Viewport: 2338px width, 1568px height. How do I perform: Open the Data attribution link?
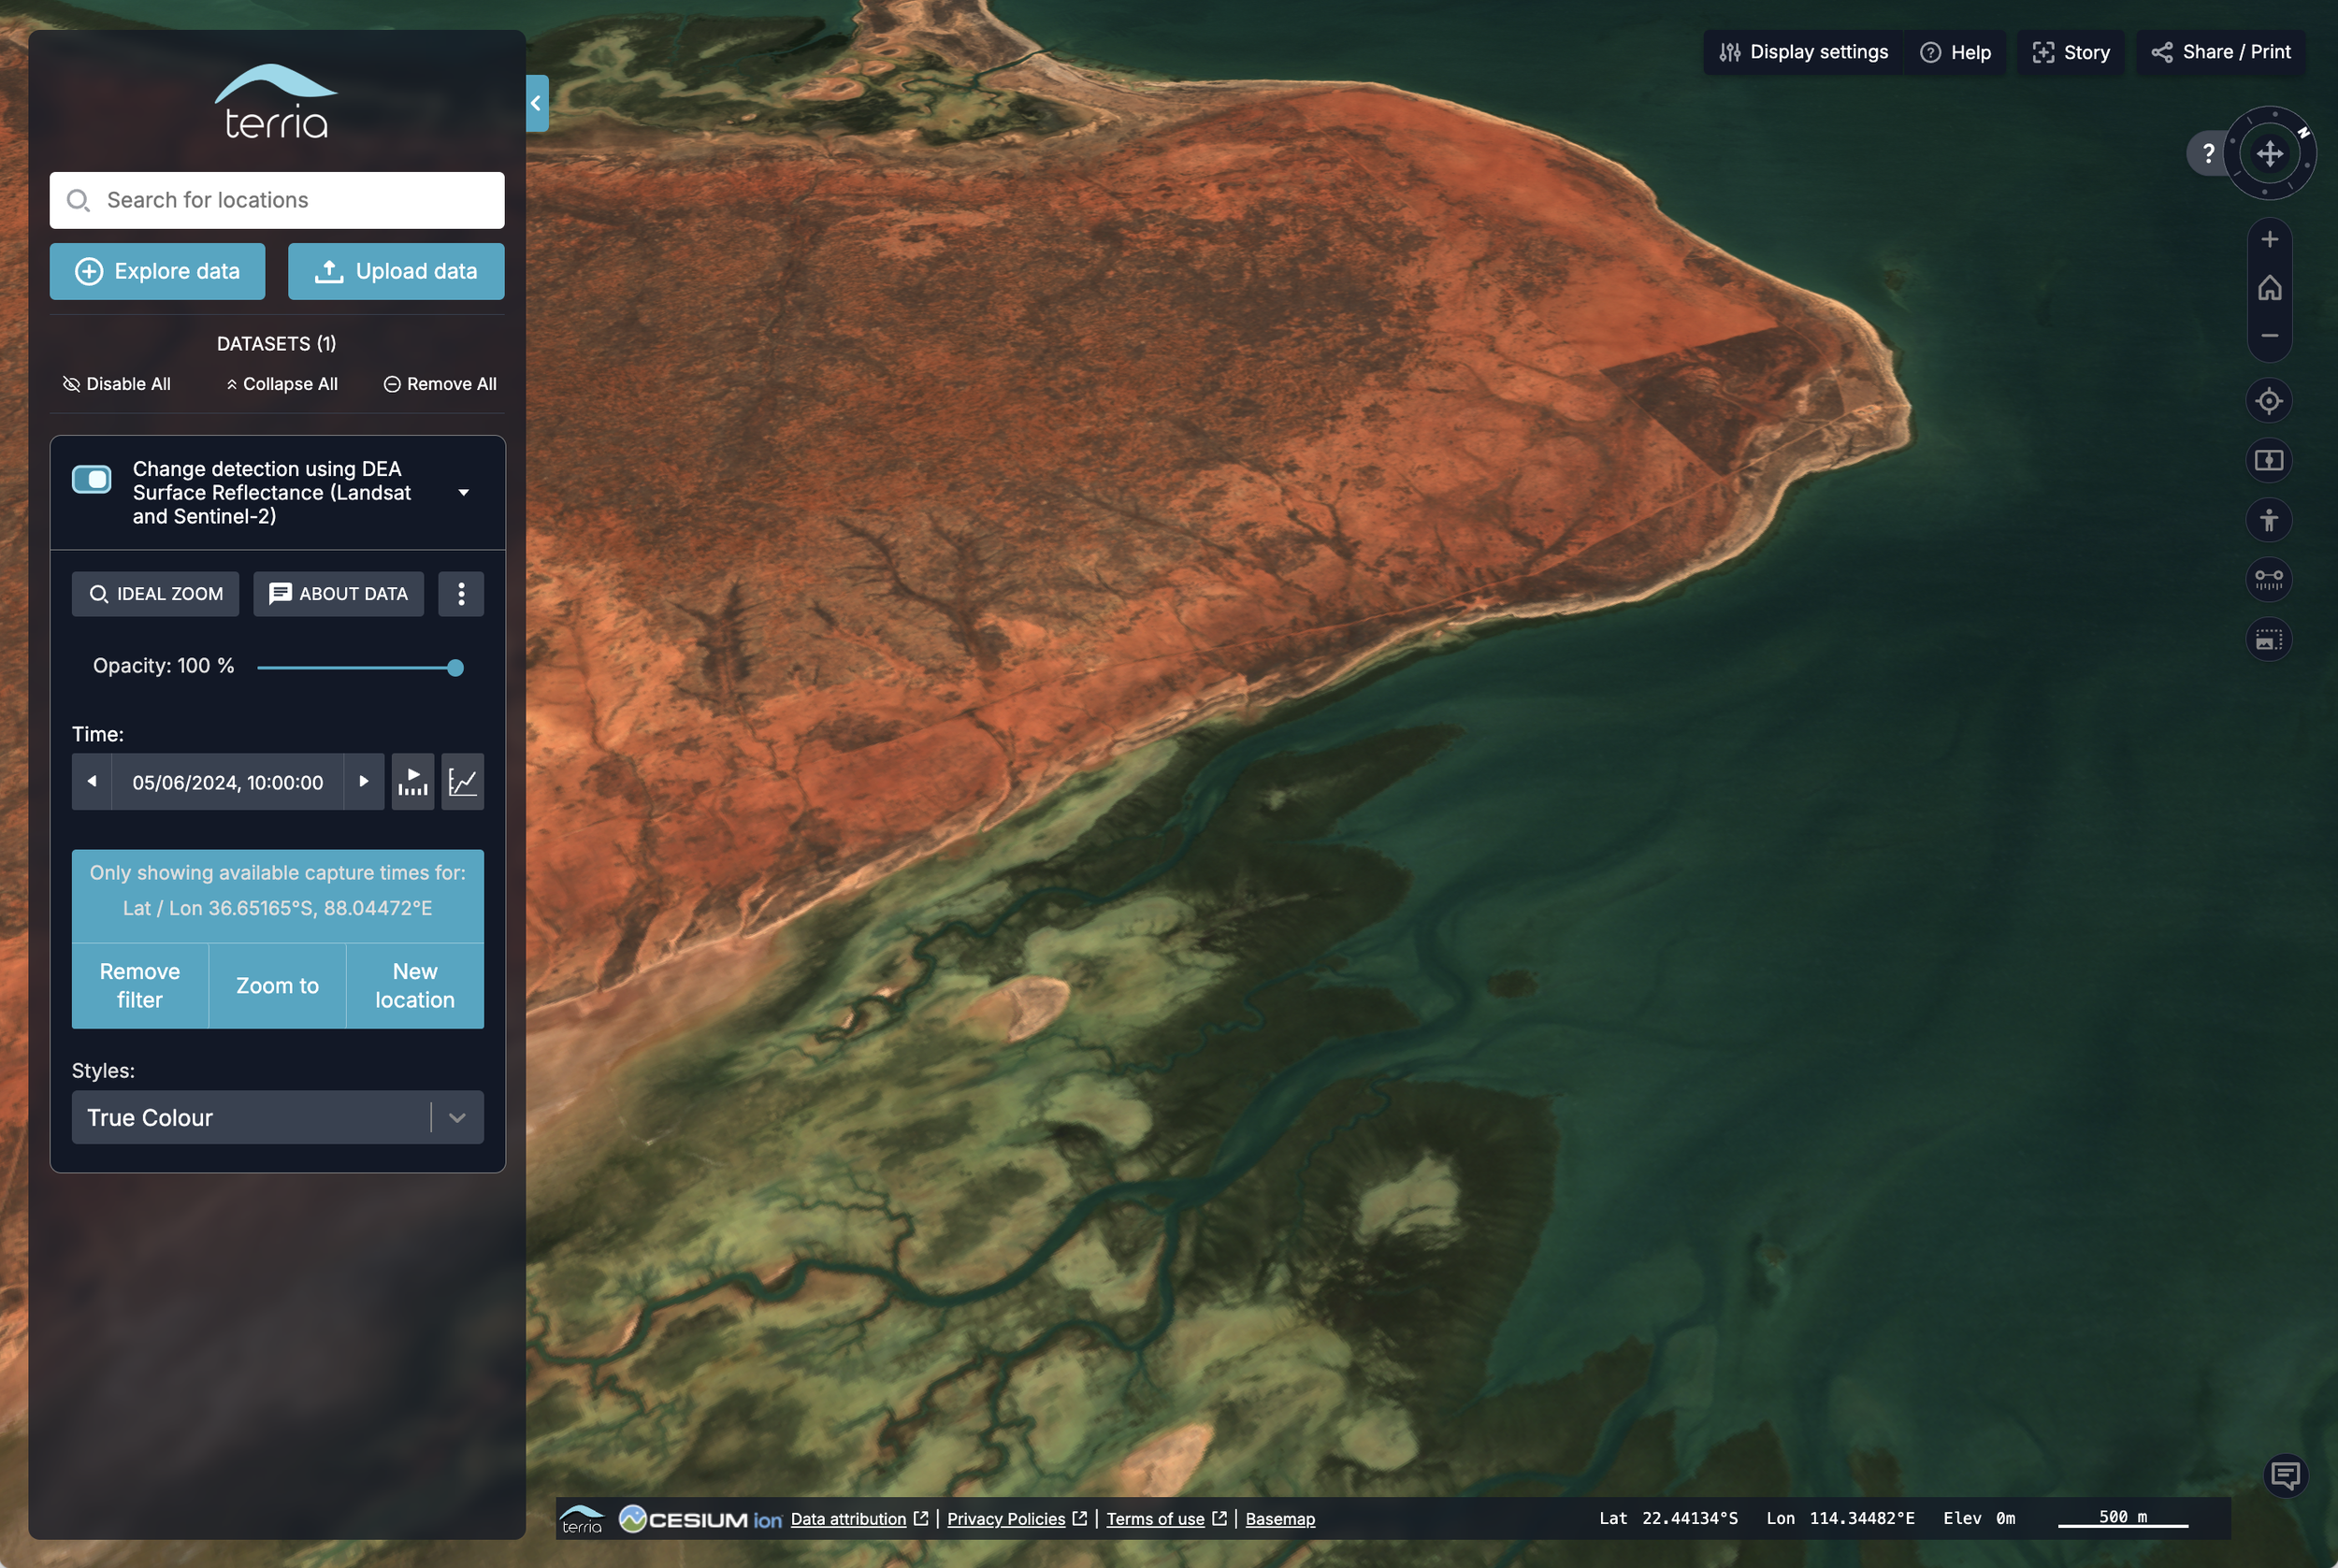[848, 1518]
